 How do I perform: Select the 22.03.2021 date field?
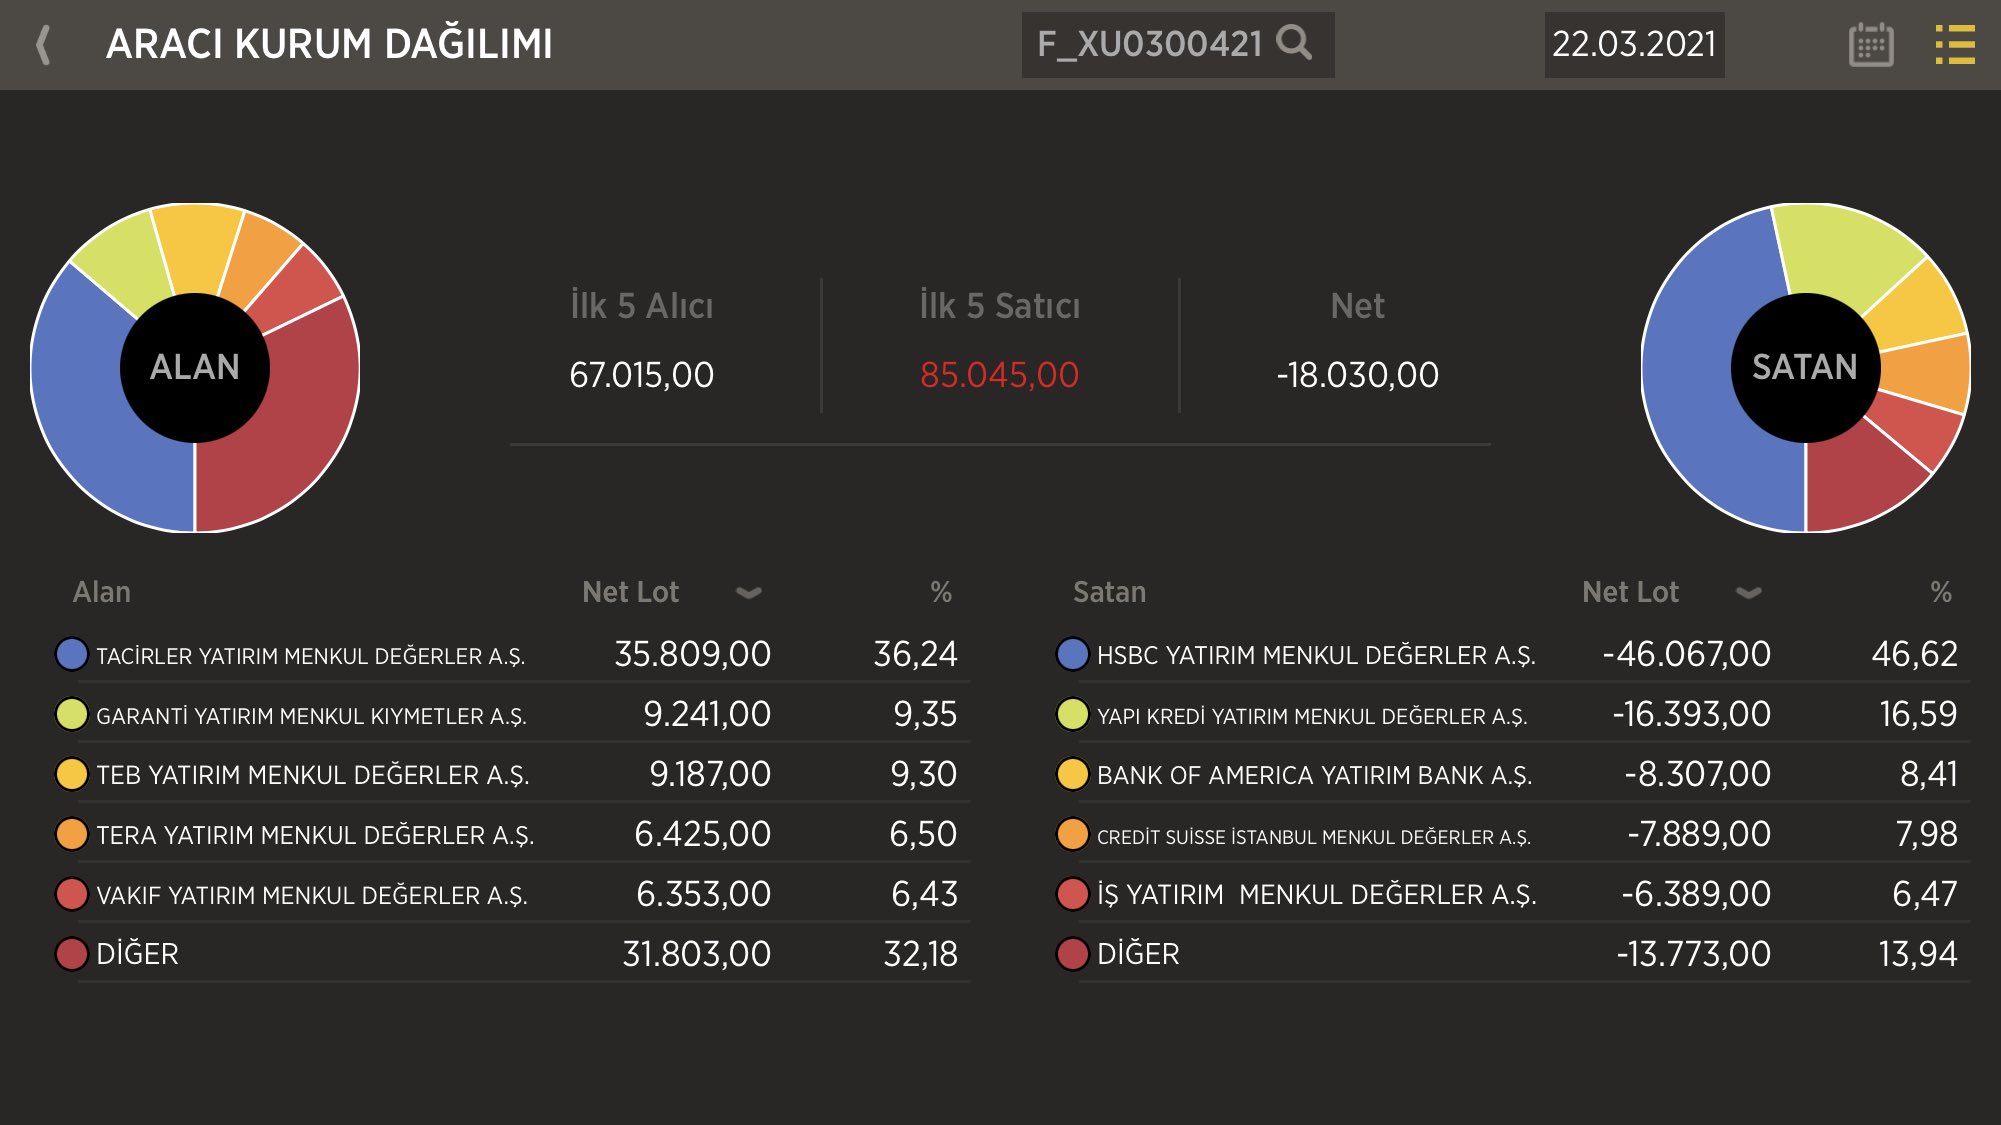click(1634, 45)
